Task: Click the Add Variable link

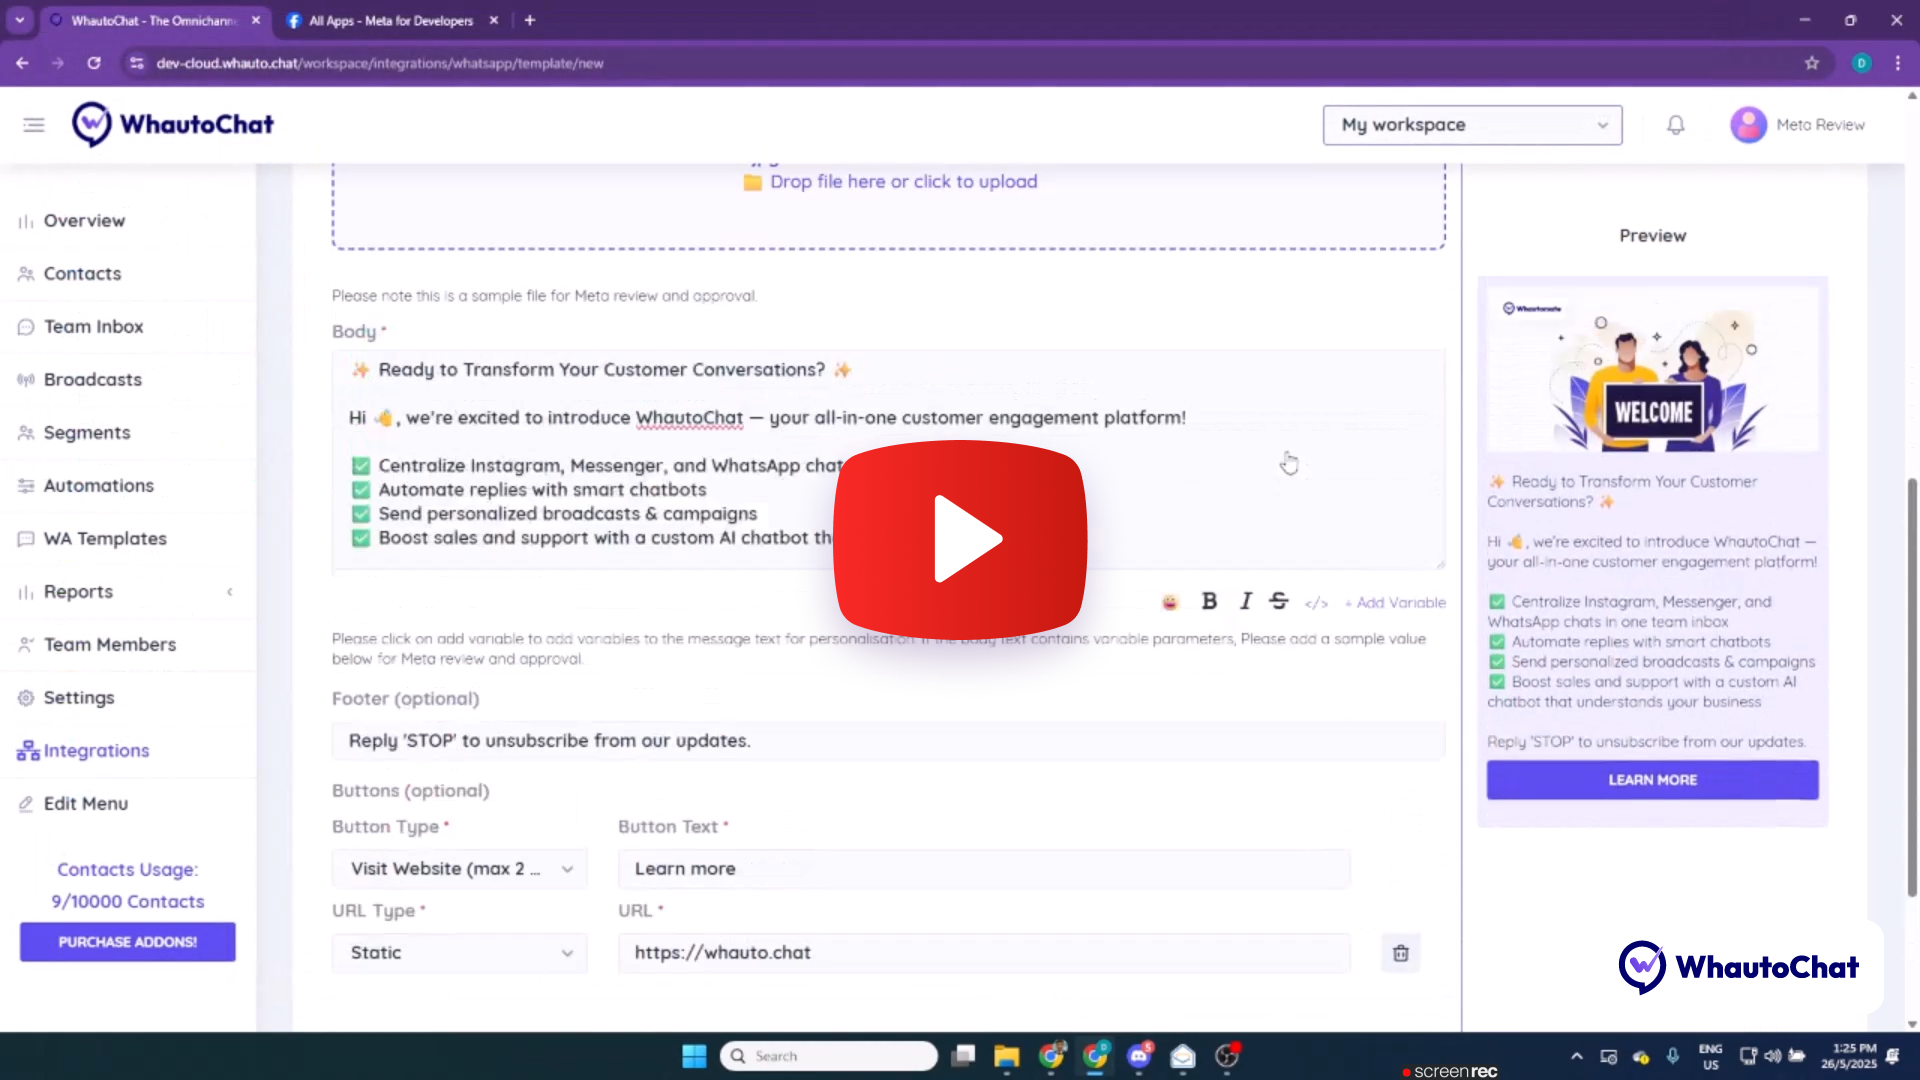Action: click(x=1396, y=602)
